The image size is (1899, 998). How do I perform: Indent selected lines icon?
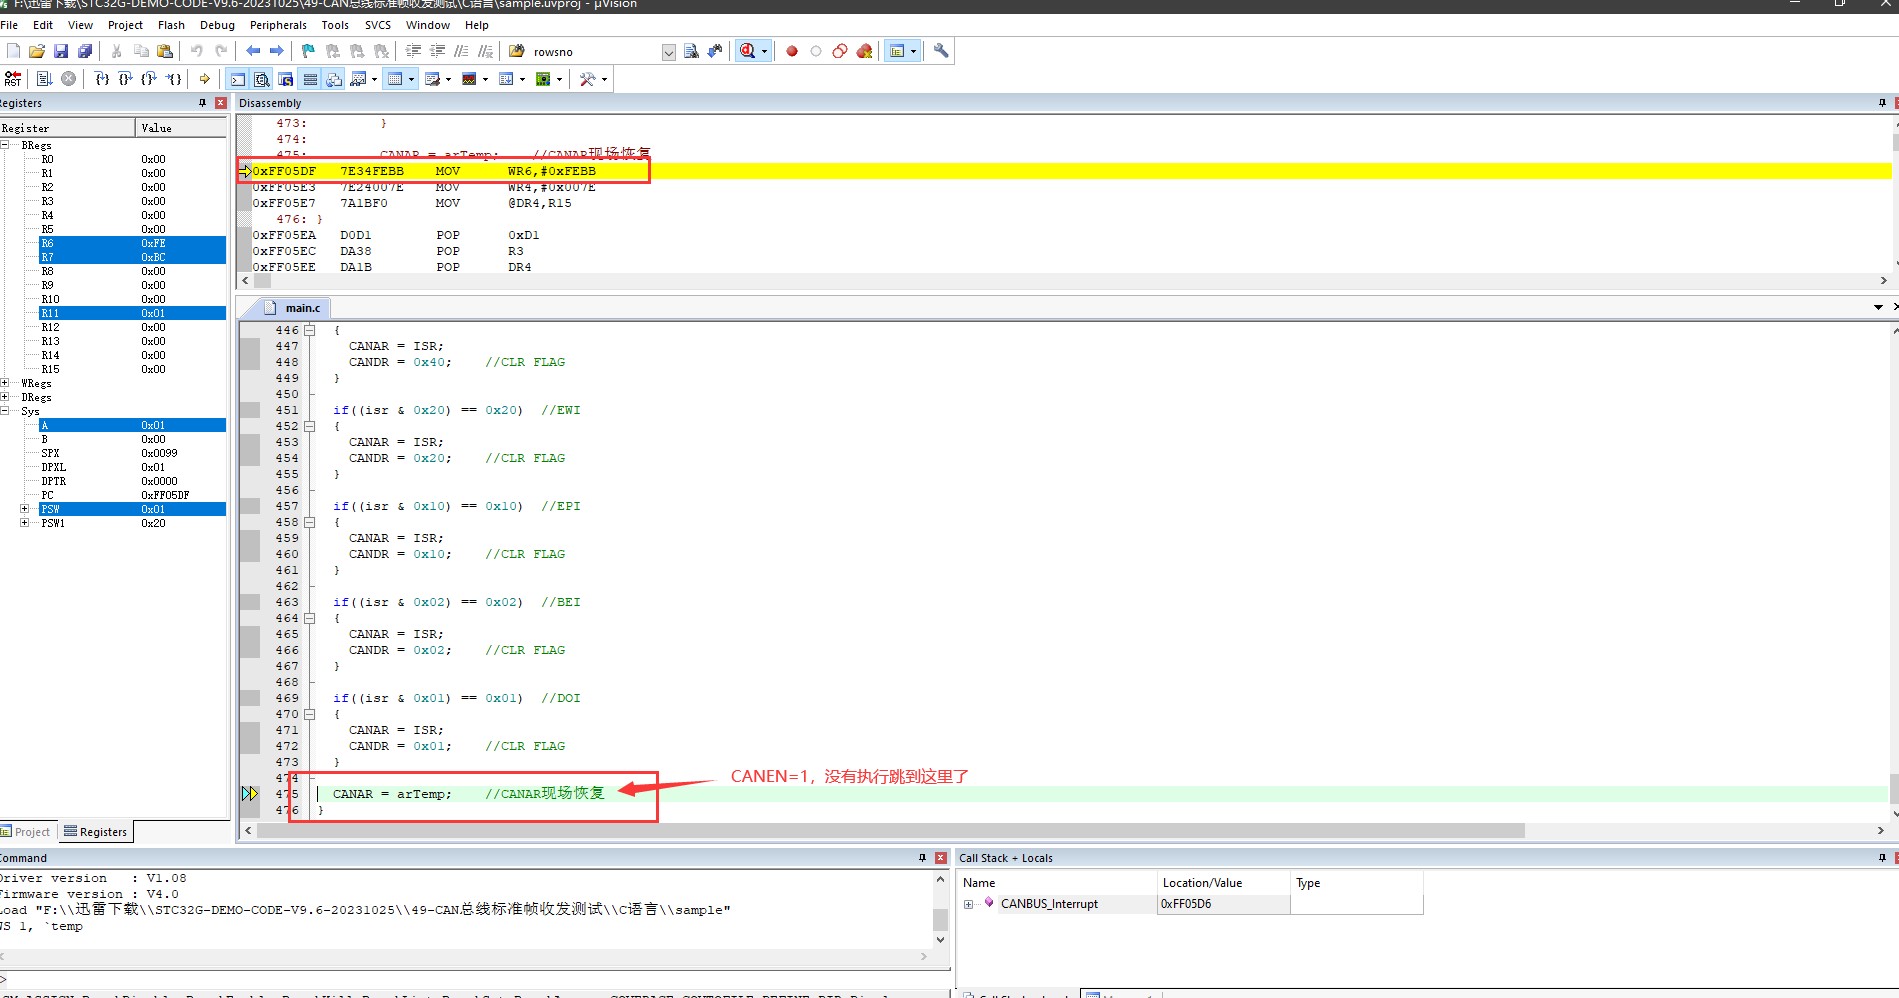(x=413, y=51)
